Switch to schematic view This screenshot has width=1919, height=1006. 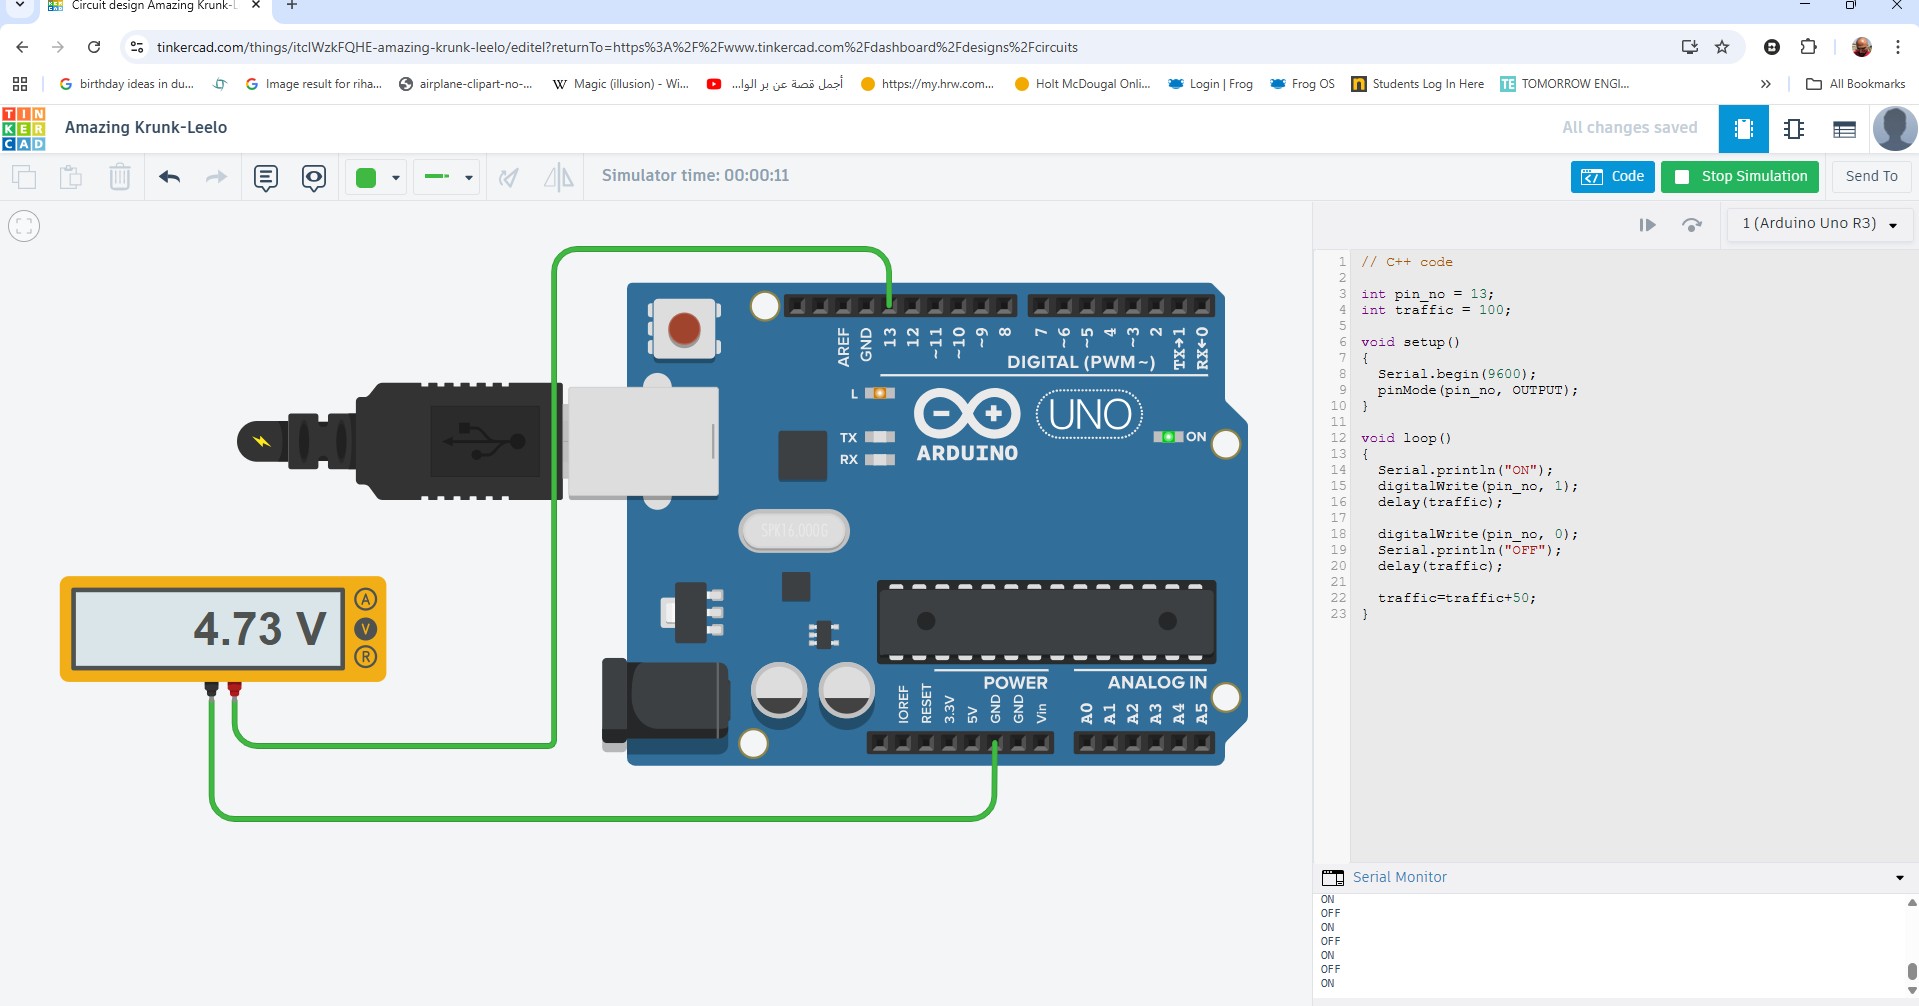pos(1794,129)
